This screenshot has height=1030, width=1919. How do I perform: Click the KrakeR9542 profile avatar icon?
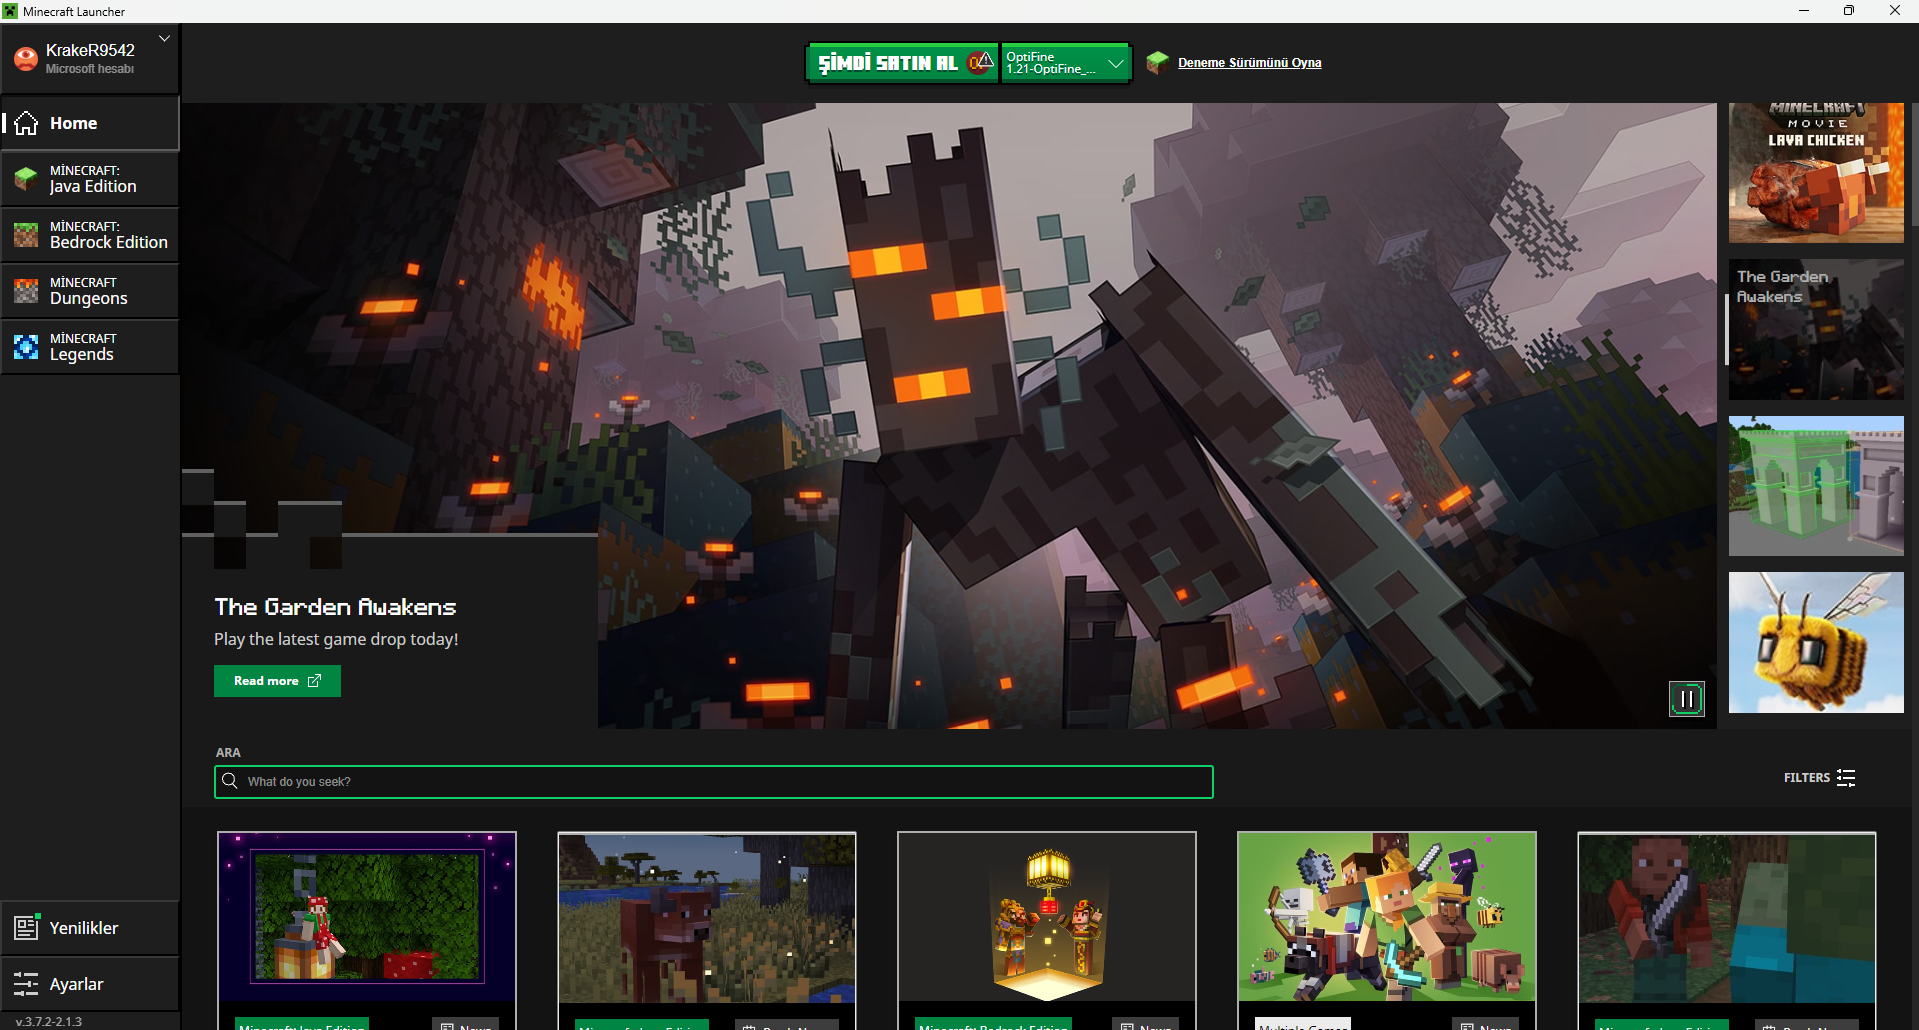26,59
